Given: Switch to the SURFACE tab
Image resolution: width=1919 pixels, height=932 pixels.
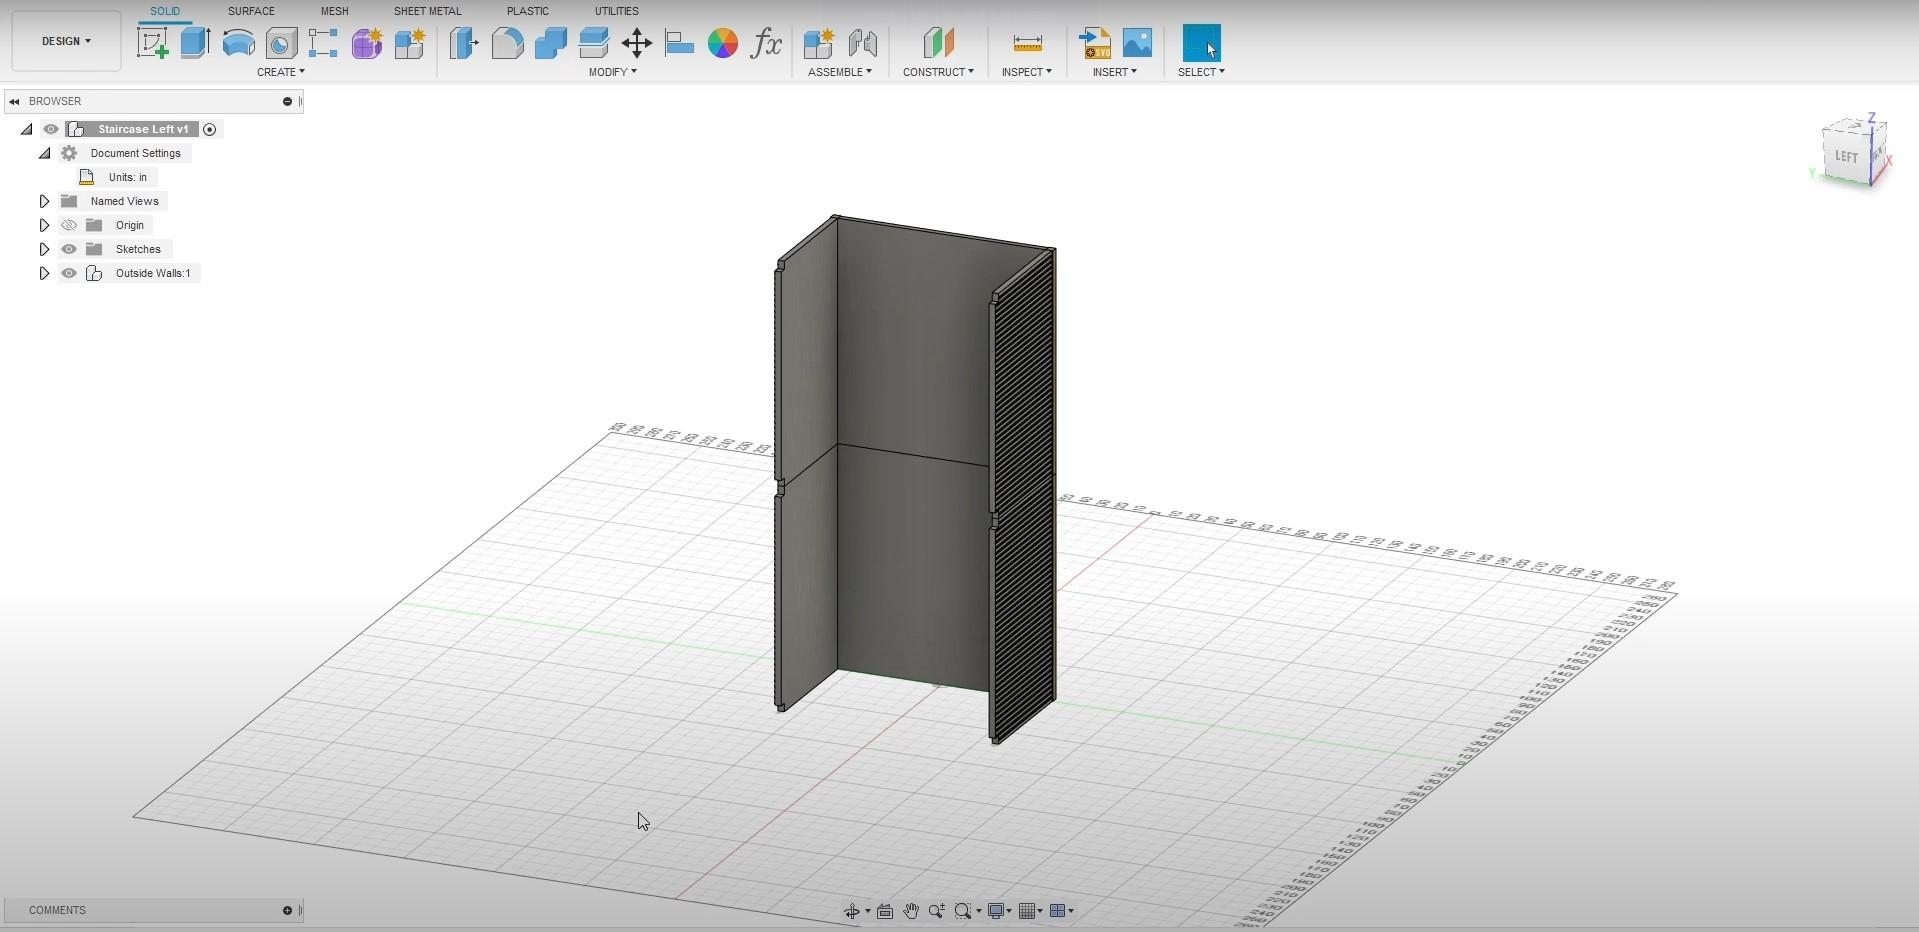Looking at the screenshot, I should point(251,11).
